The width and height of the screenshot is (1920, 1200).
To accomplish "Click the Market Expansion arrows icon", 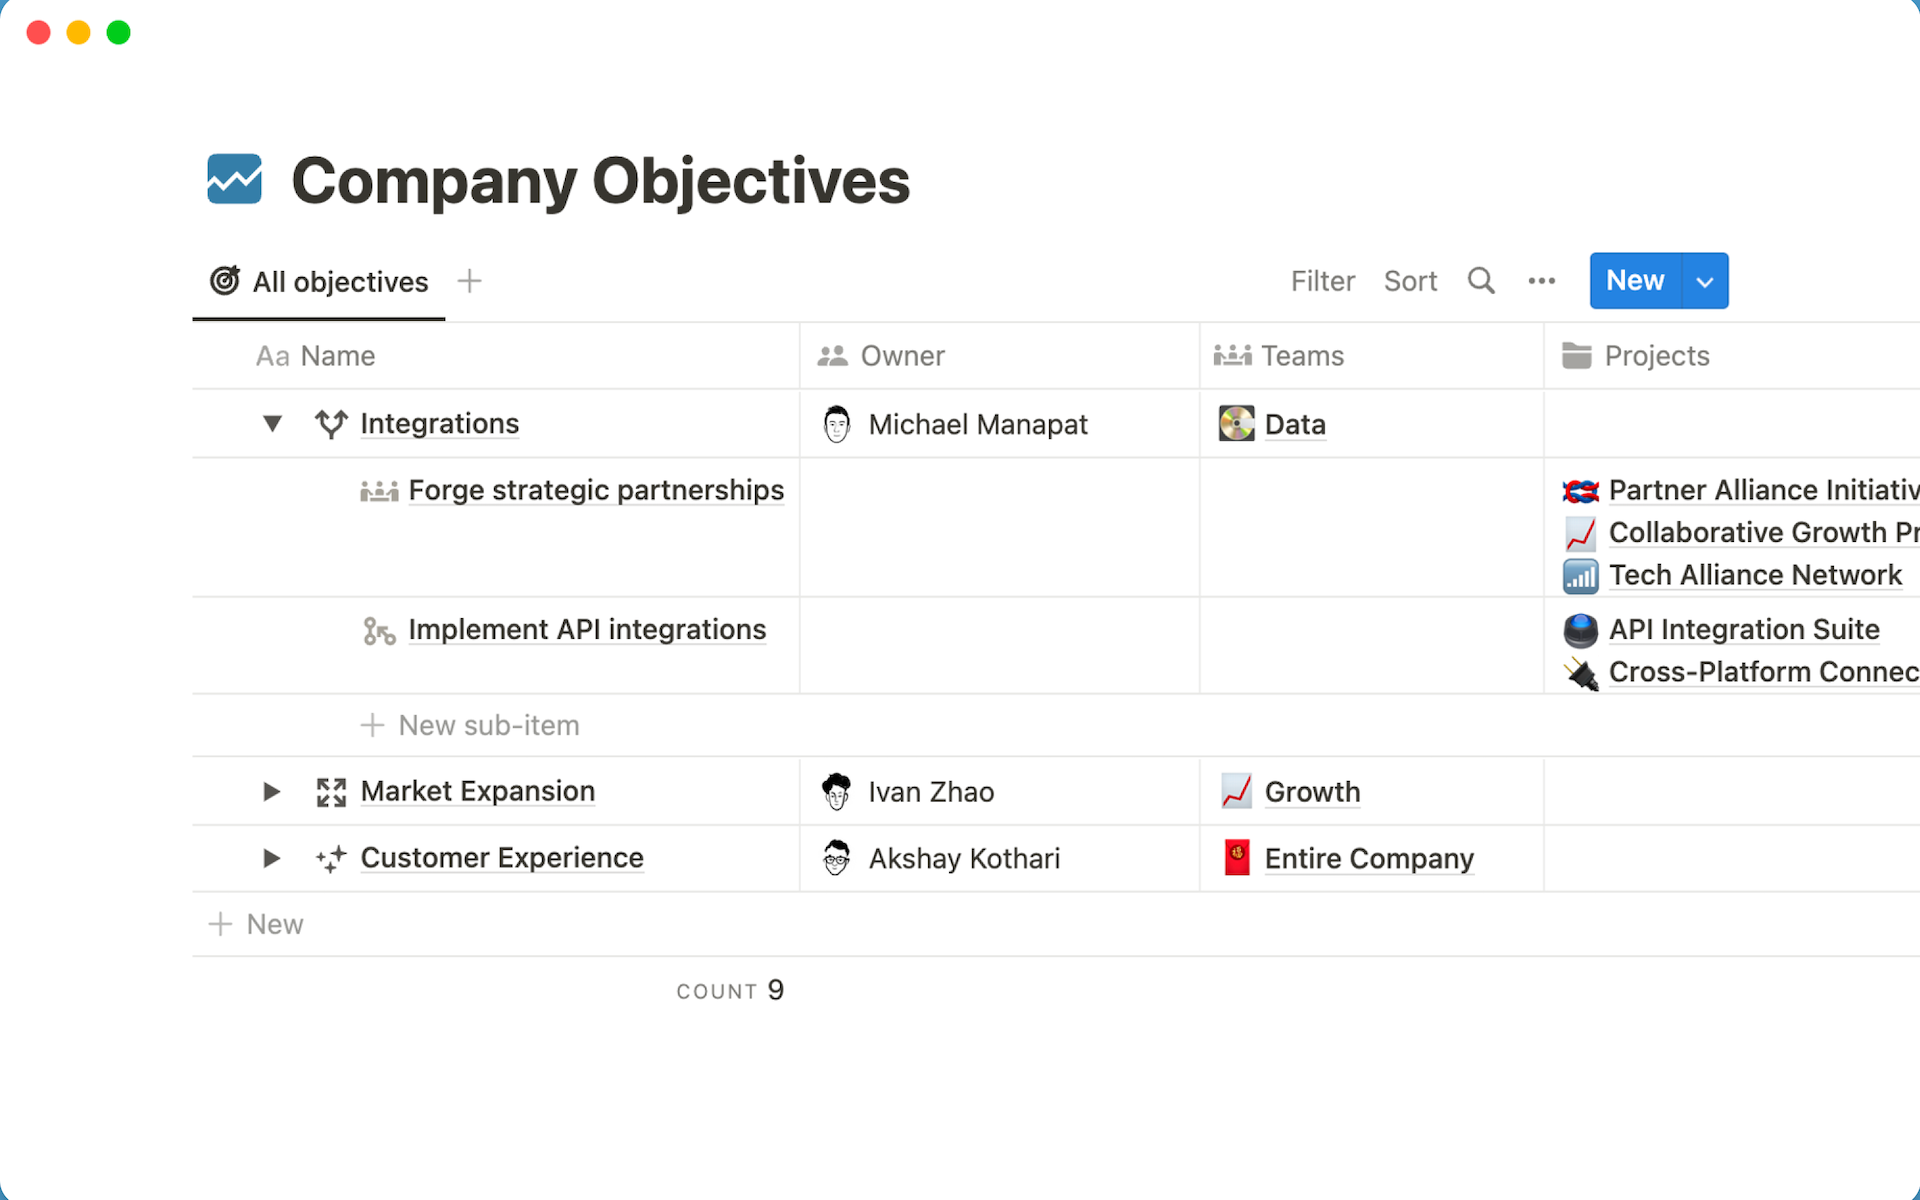I will pos(331,792).
